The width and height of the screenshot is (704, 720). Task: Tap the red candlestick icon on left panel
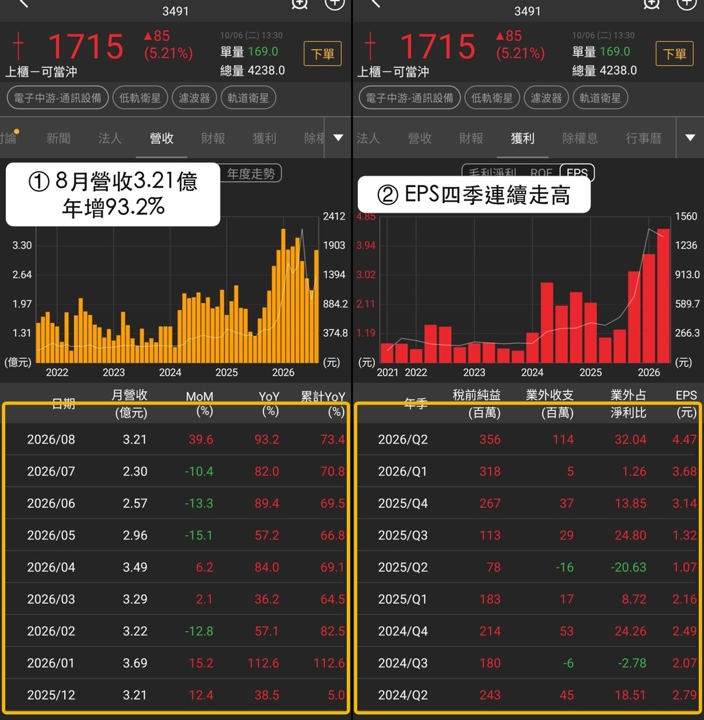click(18, 46)
